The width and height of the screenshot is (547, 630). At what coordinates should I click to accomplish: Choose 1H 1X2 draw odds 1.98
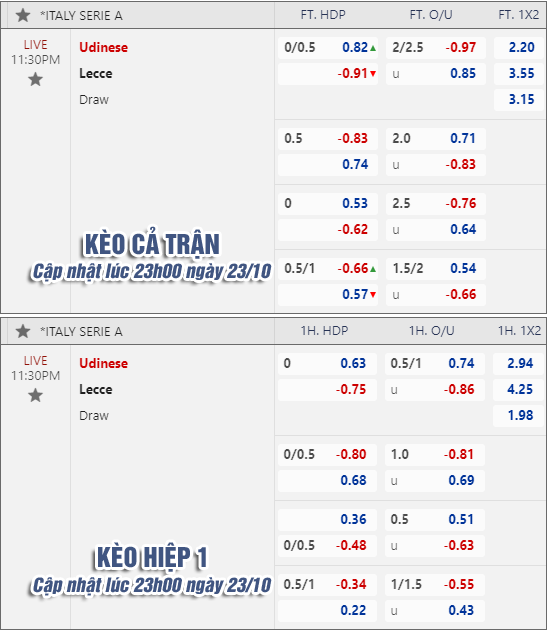point(518,415)
